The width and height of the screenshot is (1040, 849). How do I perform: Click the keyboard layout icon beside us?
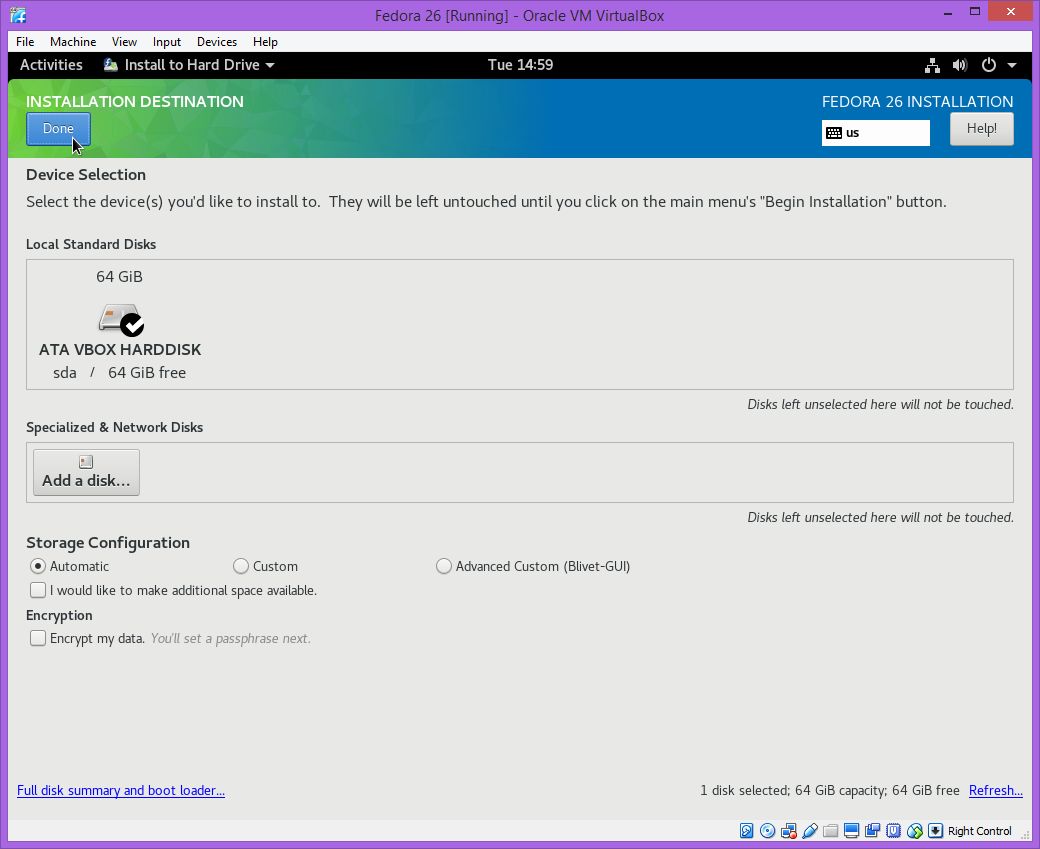[x=834, y=133]
